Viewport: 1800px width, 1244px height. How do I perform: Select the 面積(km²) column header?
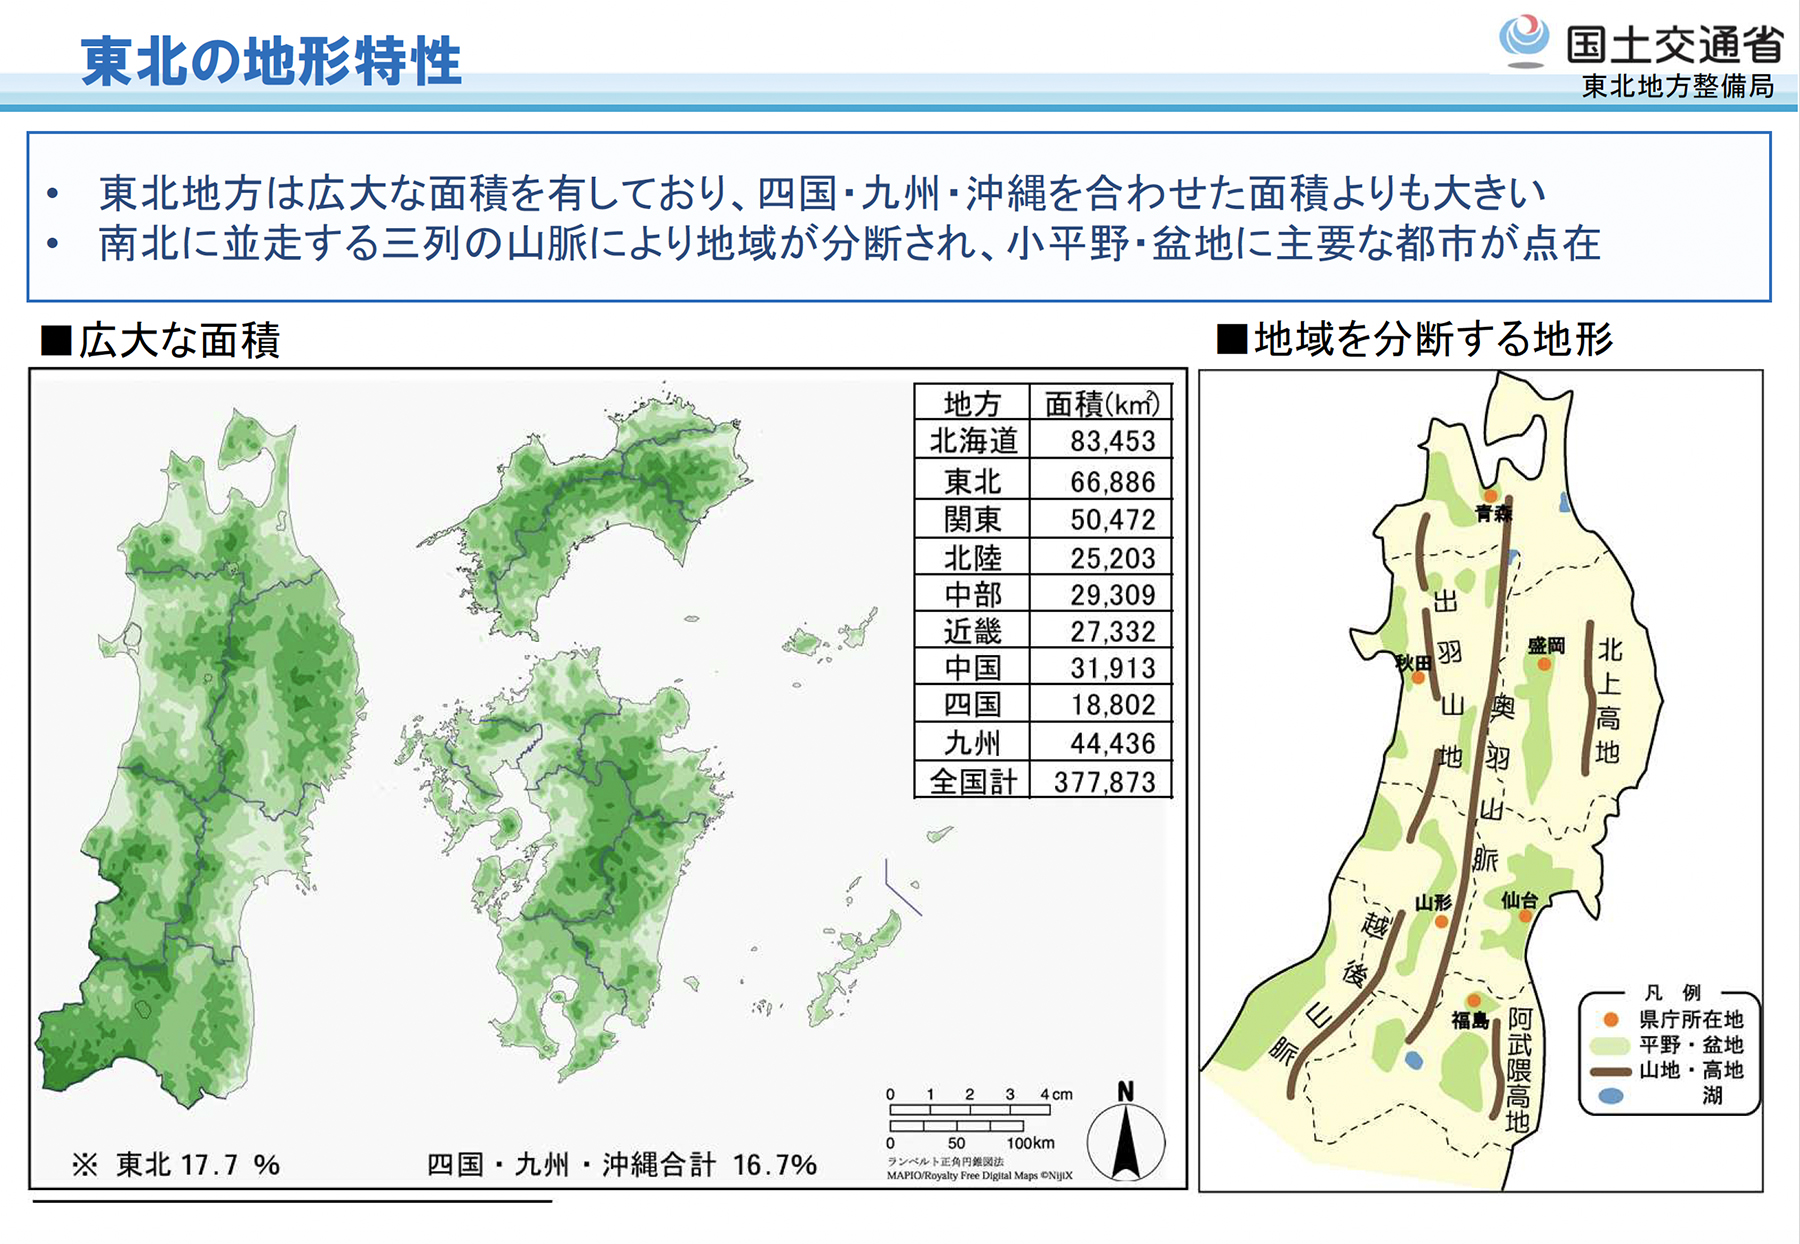point(1101,403)
